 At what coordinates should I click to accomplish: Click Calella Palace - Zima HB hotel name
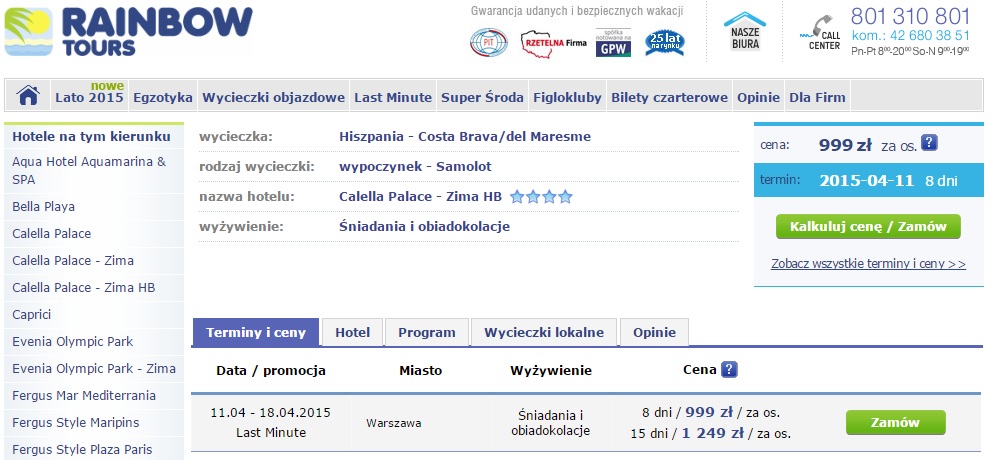point(420,197)
